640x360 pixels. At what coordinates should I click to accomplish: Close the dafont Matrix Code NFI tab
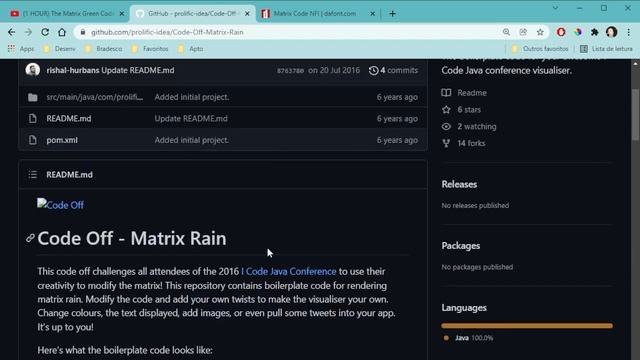(372, 13)
